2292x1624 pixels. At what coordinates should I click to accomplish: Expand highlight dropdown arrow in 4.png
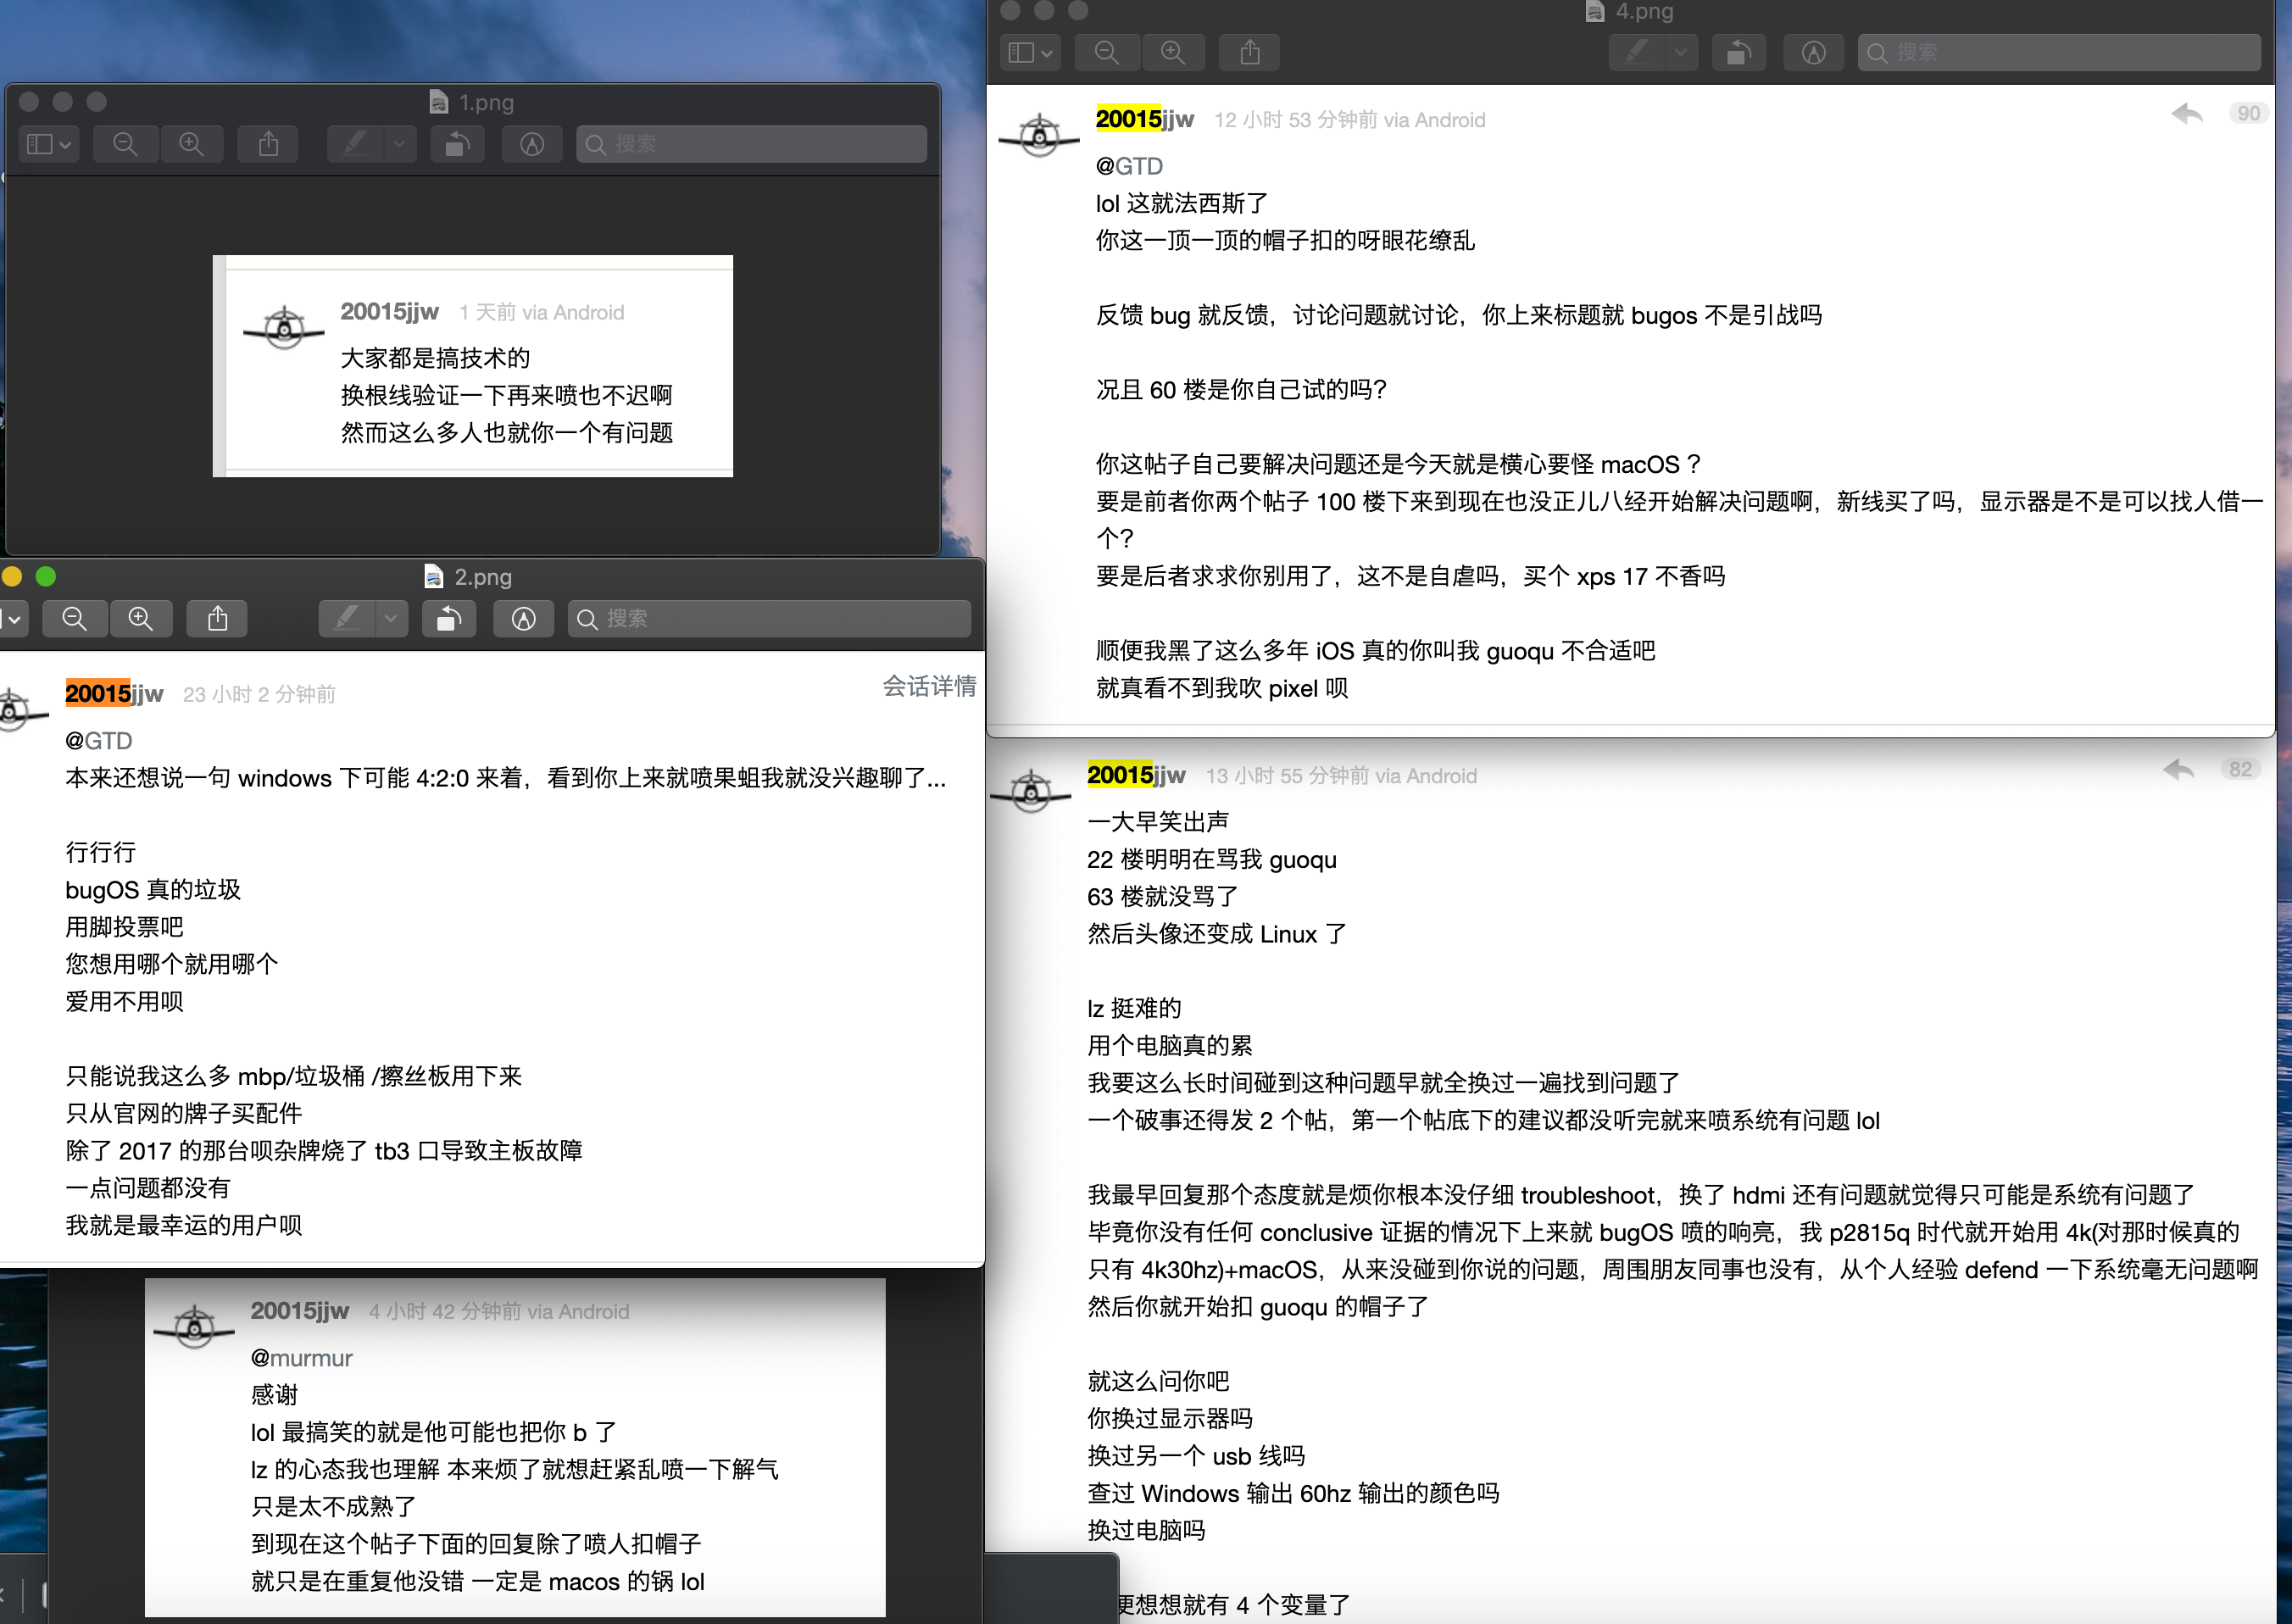(x=1681, y=52)
